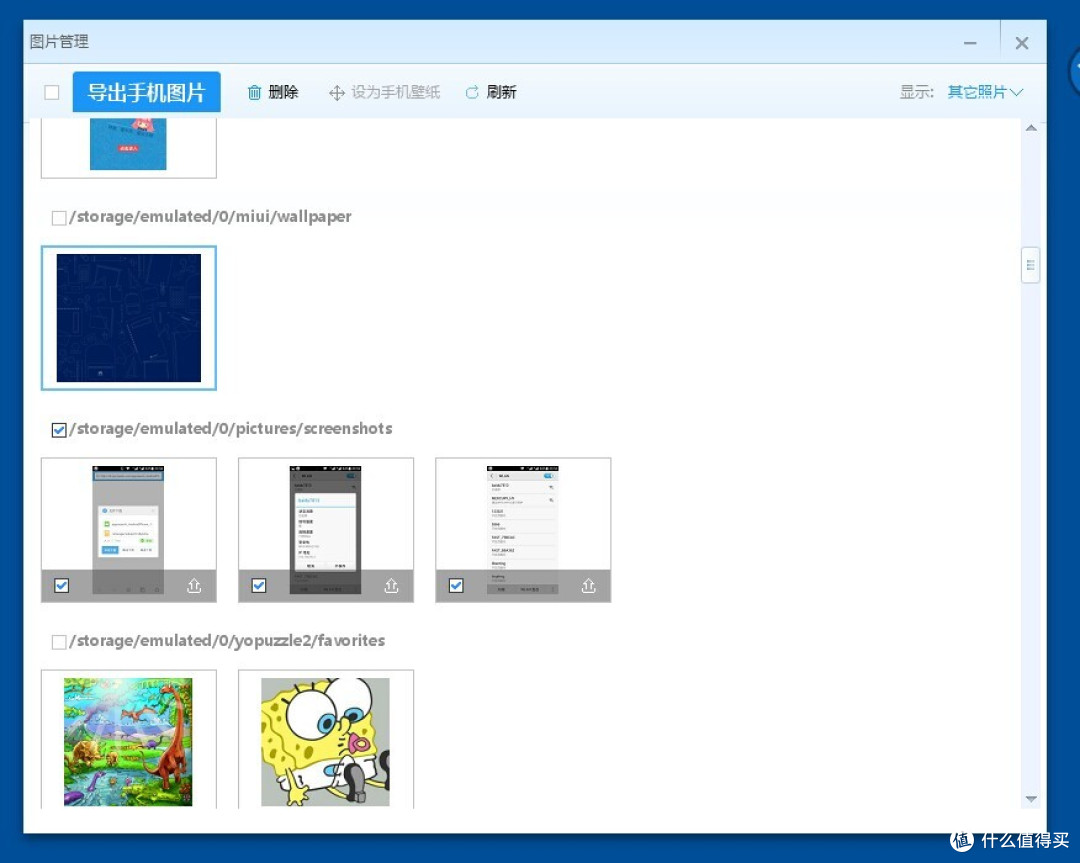Screen dimensions: 1080x863
Task: Click 设为手机壁纸 set wallpaper option
Action: (x=384, y=92)
